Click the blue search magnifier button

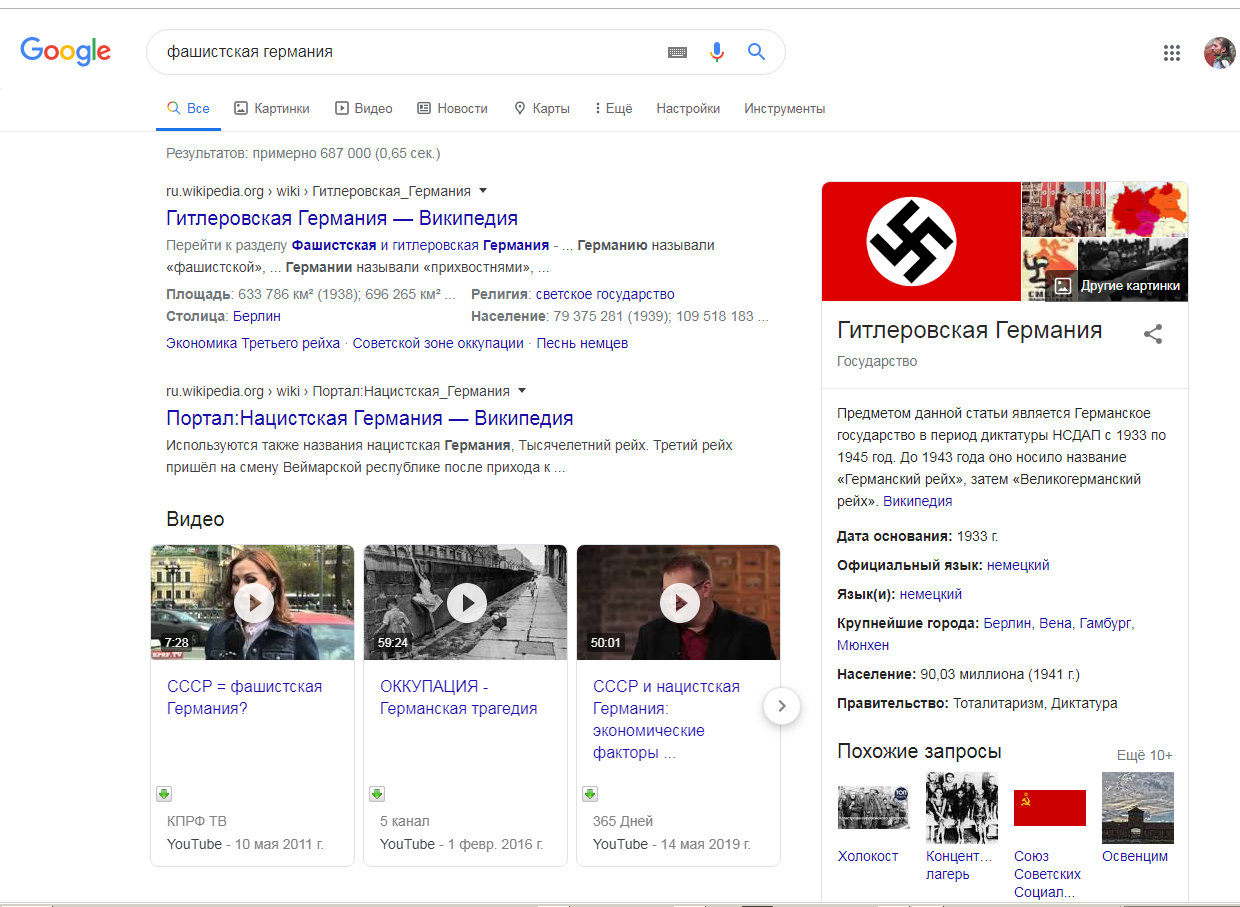[x=756, y=52]
